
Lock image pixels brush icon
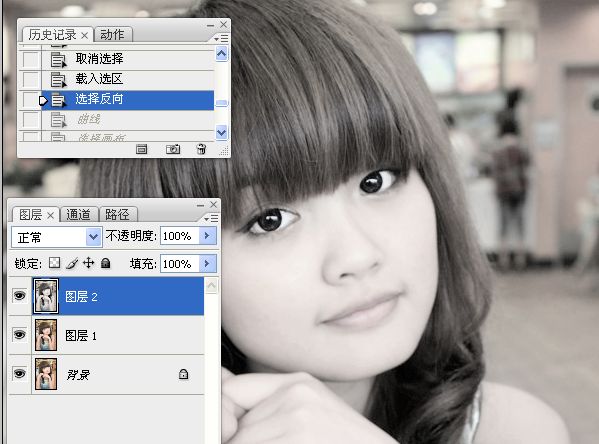coord(71,263)
